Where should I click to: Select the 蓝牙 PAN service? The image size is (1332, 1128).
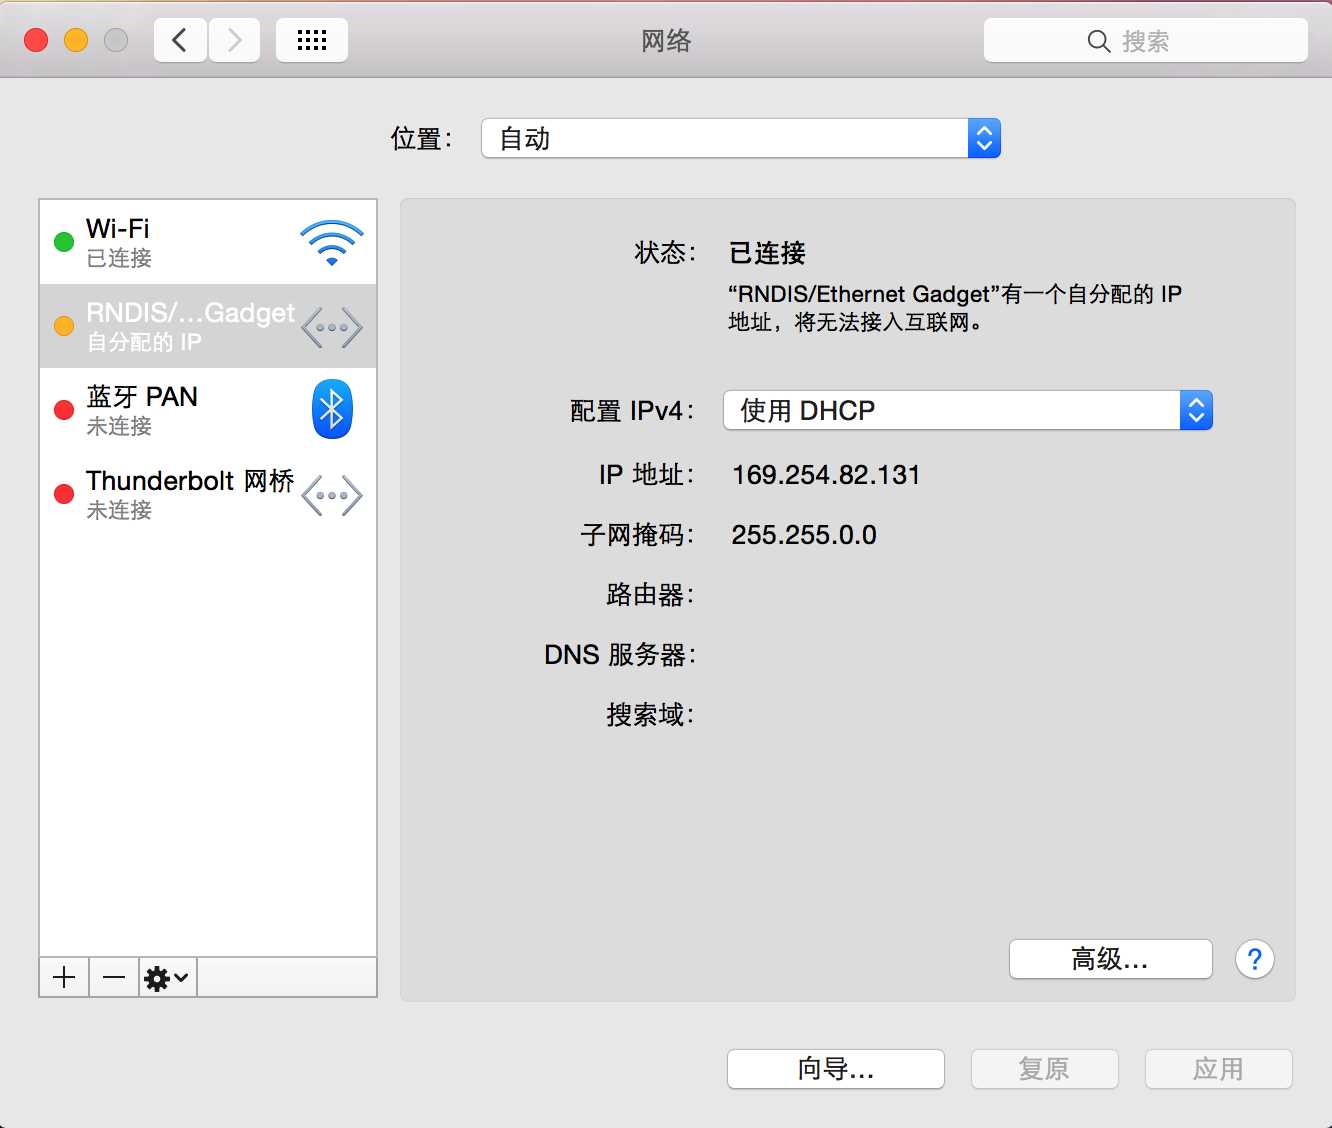click(x=208, y=410)
